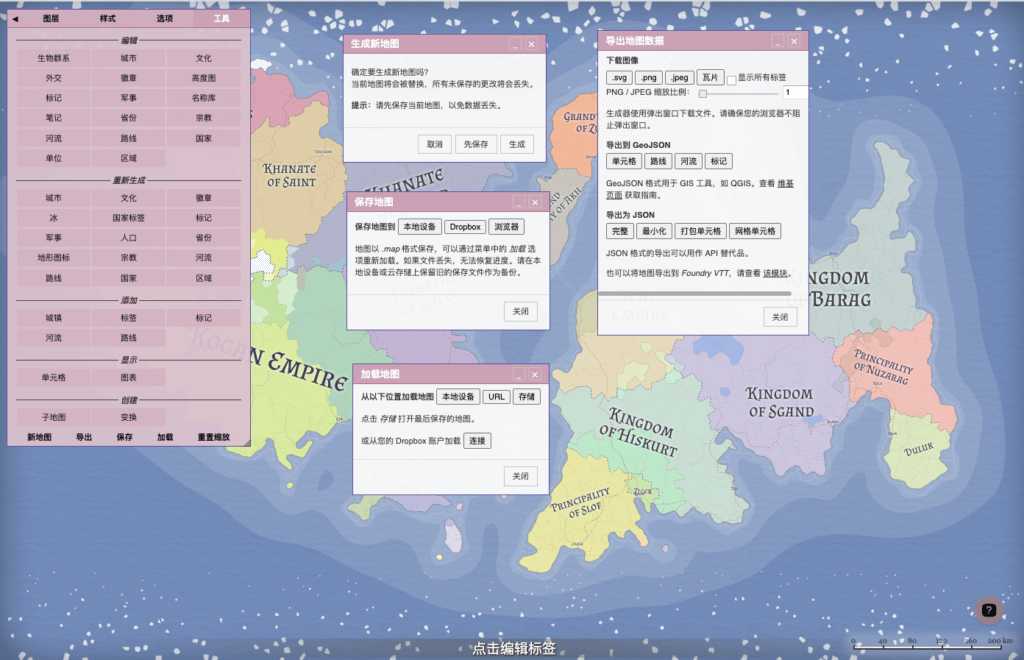Save the map to Dropbox
1024x660 pixels.
464,227
